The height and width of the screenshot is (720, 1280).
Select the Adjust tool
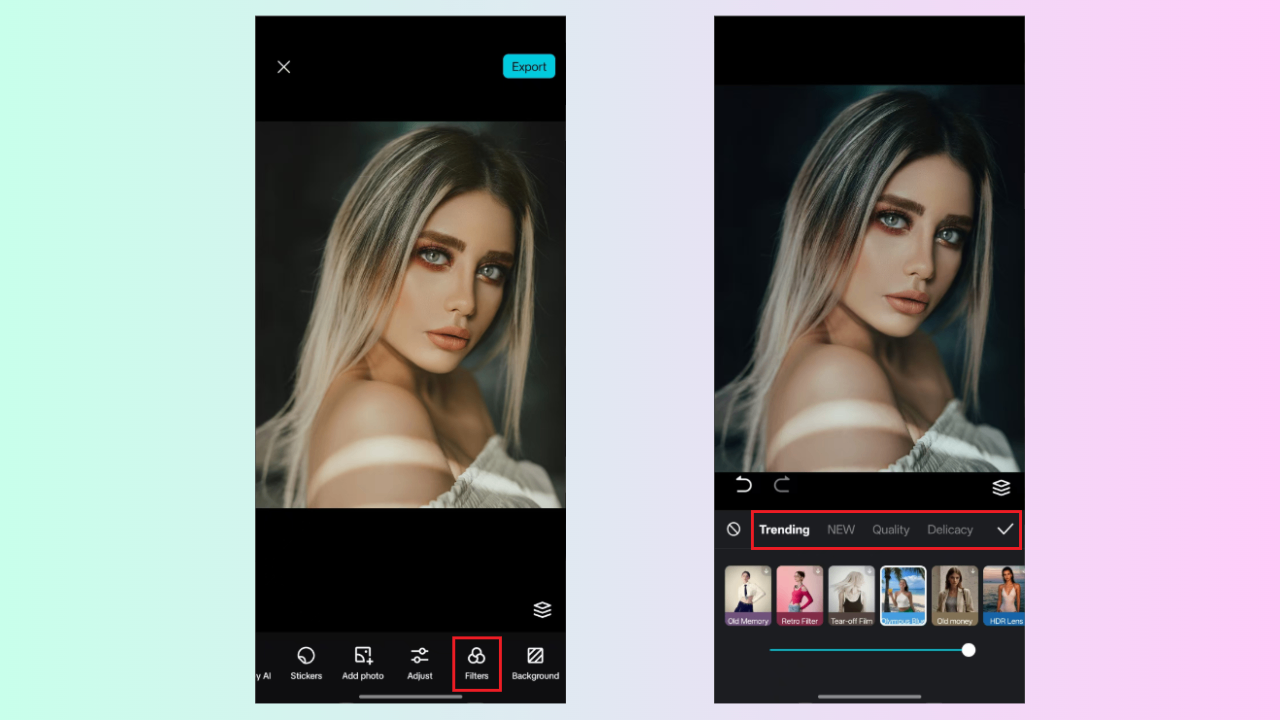click(x=419, y=662)
